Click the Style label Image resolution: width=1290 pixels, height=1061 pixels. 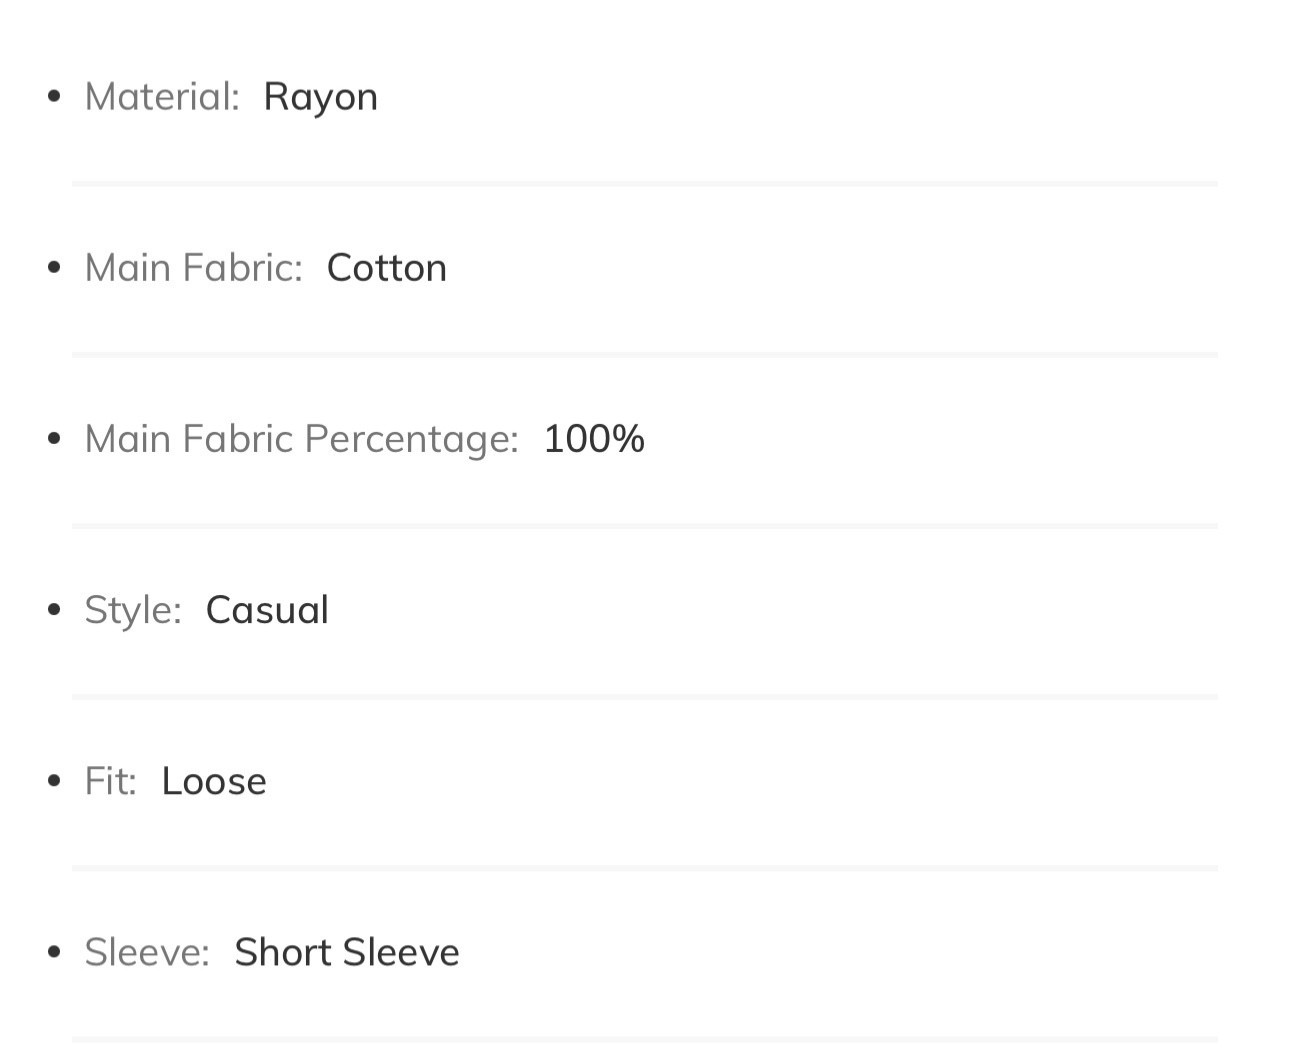point(133,610)
